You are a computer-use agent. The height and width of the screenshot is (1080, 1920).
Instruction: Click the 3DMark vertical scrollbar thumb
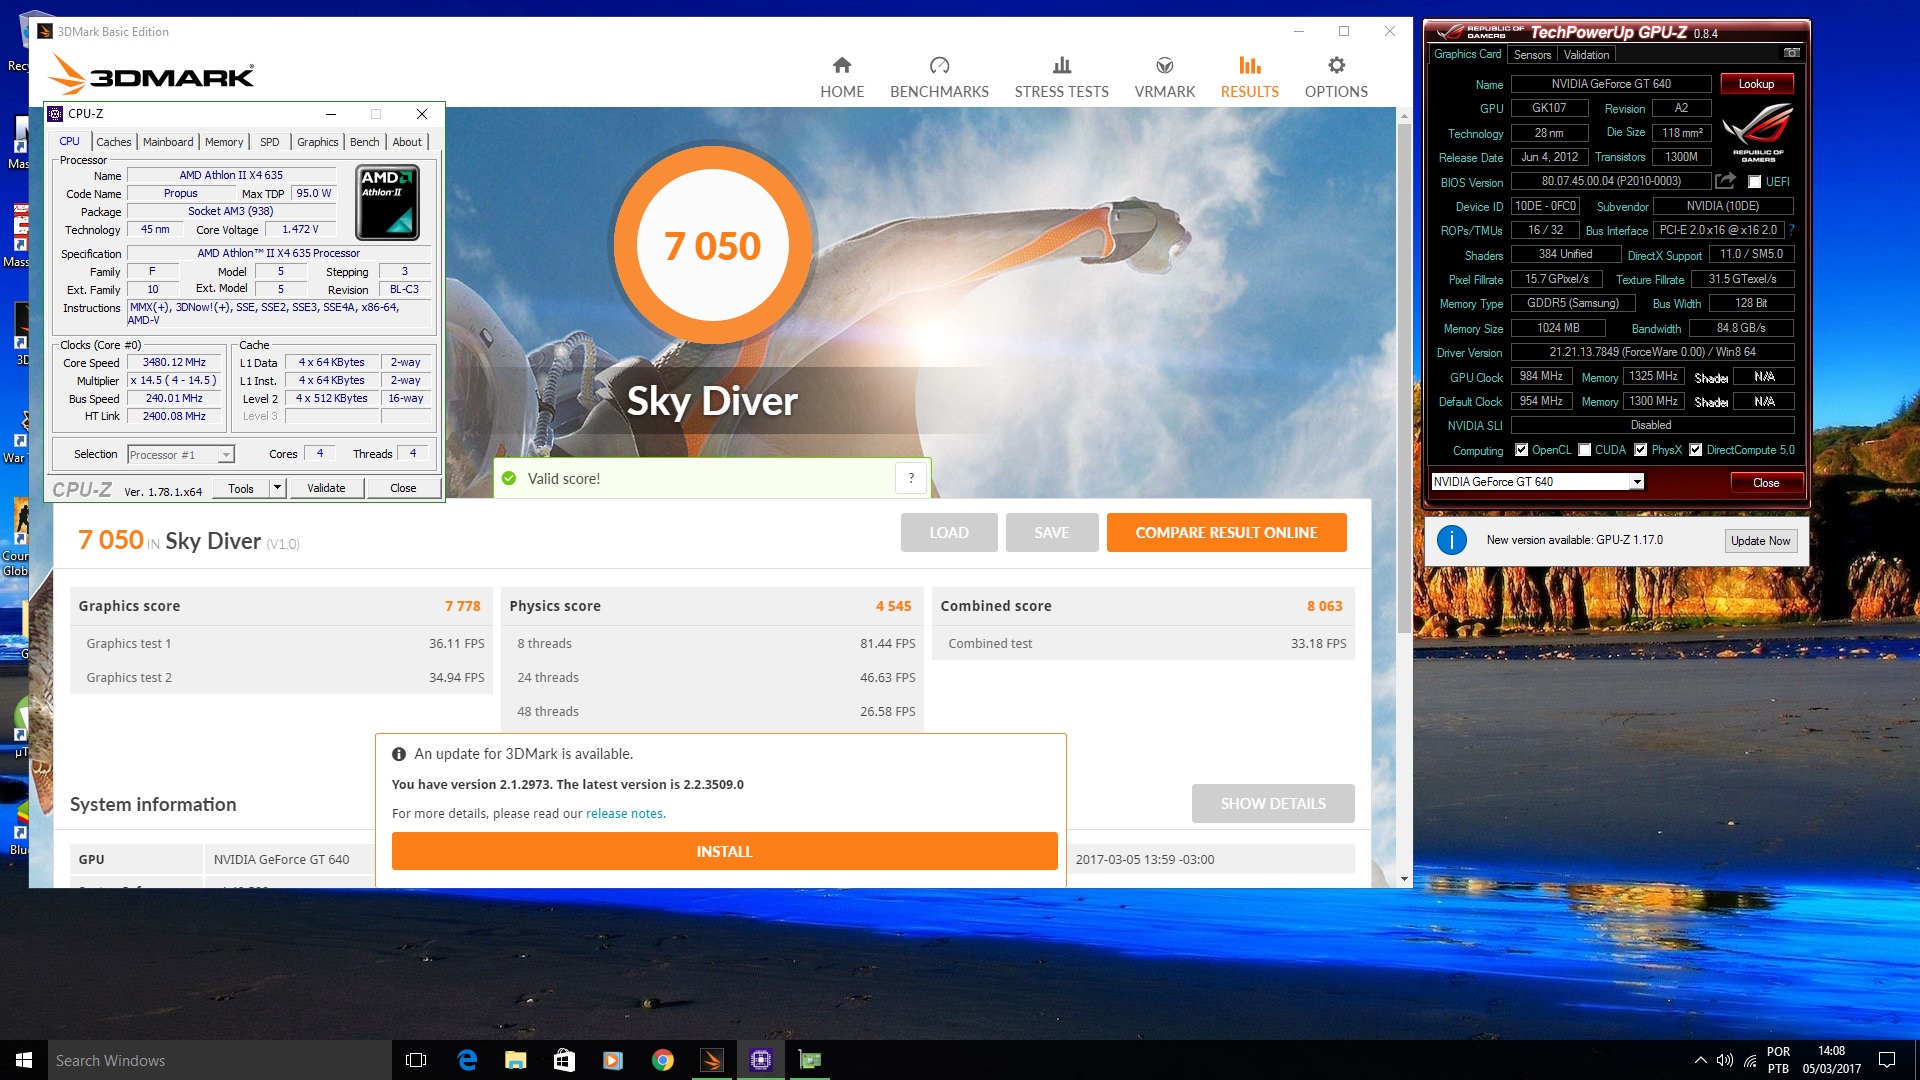coord(1404,378)
